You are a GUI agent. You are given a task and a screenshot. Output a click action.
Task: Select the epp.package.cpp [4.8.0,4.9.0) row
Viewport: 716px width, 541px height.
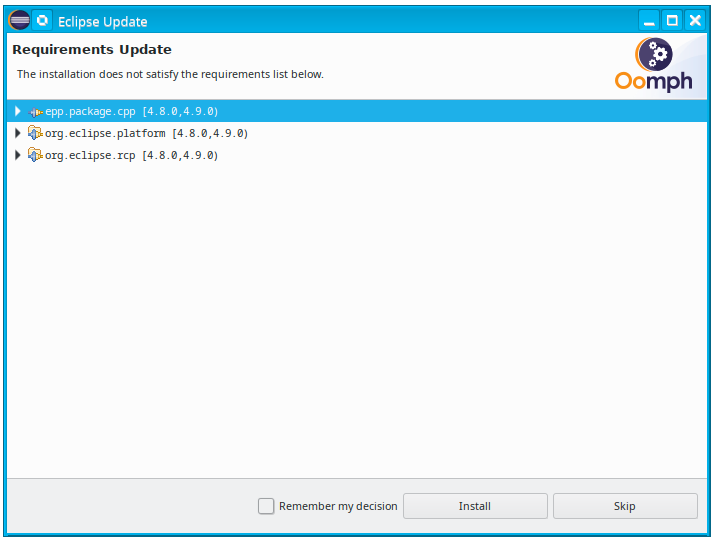click(x=357, y=111)
